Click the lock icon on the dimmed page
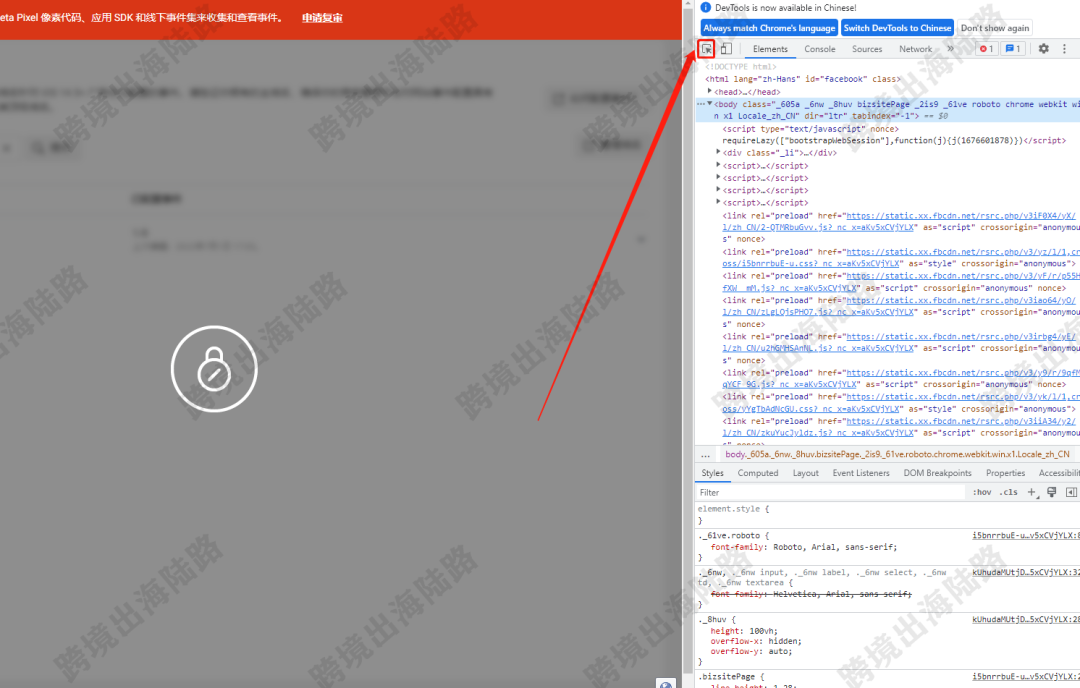Screen dimensions: 1080x688 214,369
